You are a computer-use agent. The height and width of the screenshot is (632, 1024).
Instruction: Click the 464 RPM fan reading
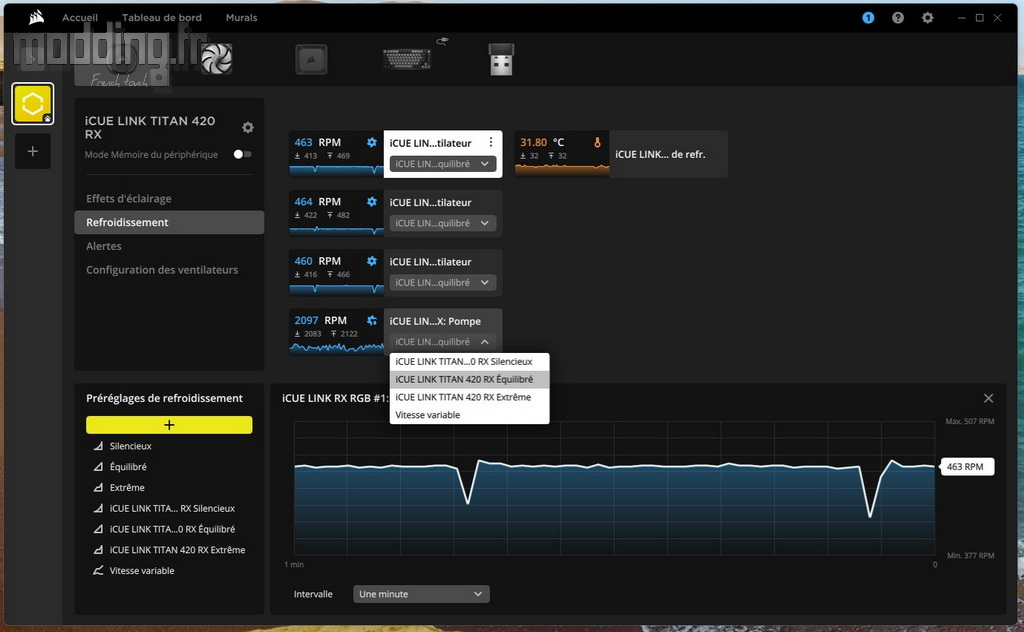point(317,202)
